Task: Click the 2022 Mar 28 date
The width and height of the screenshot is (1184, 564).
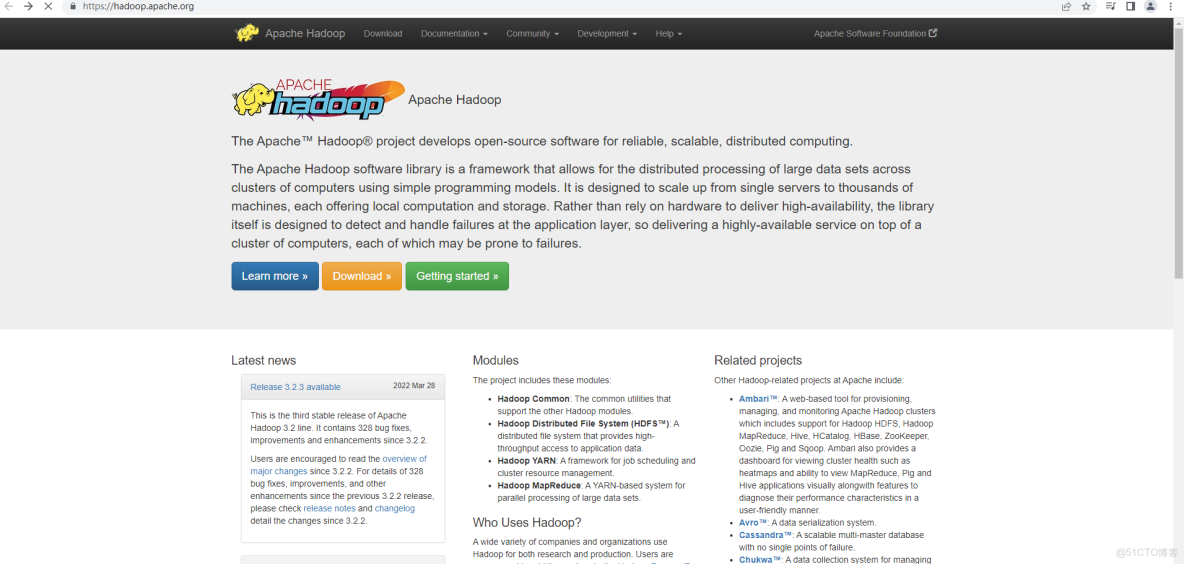Action: click(x=414, y=385)
